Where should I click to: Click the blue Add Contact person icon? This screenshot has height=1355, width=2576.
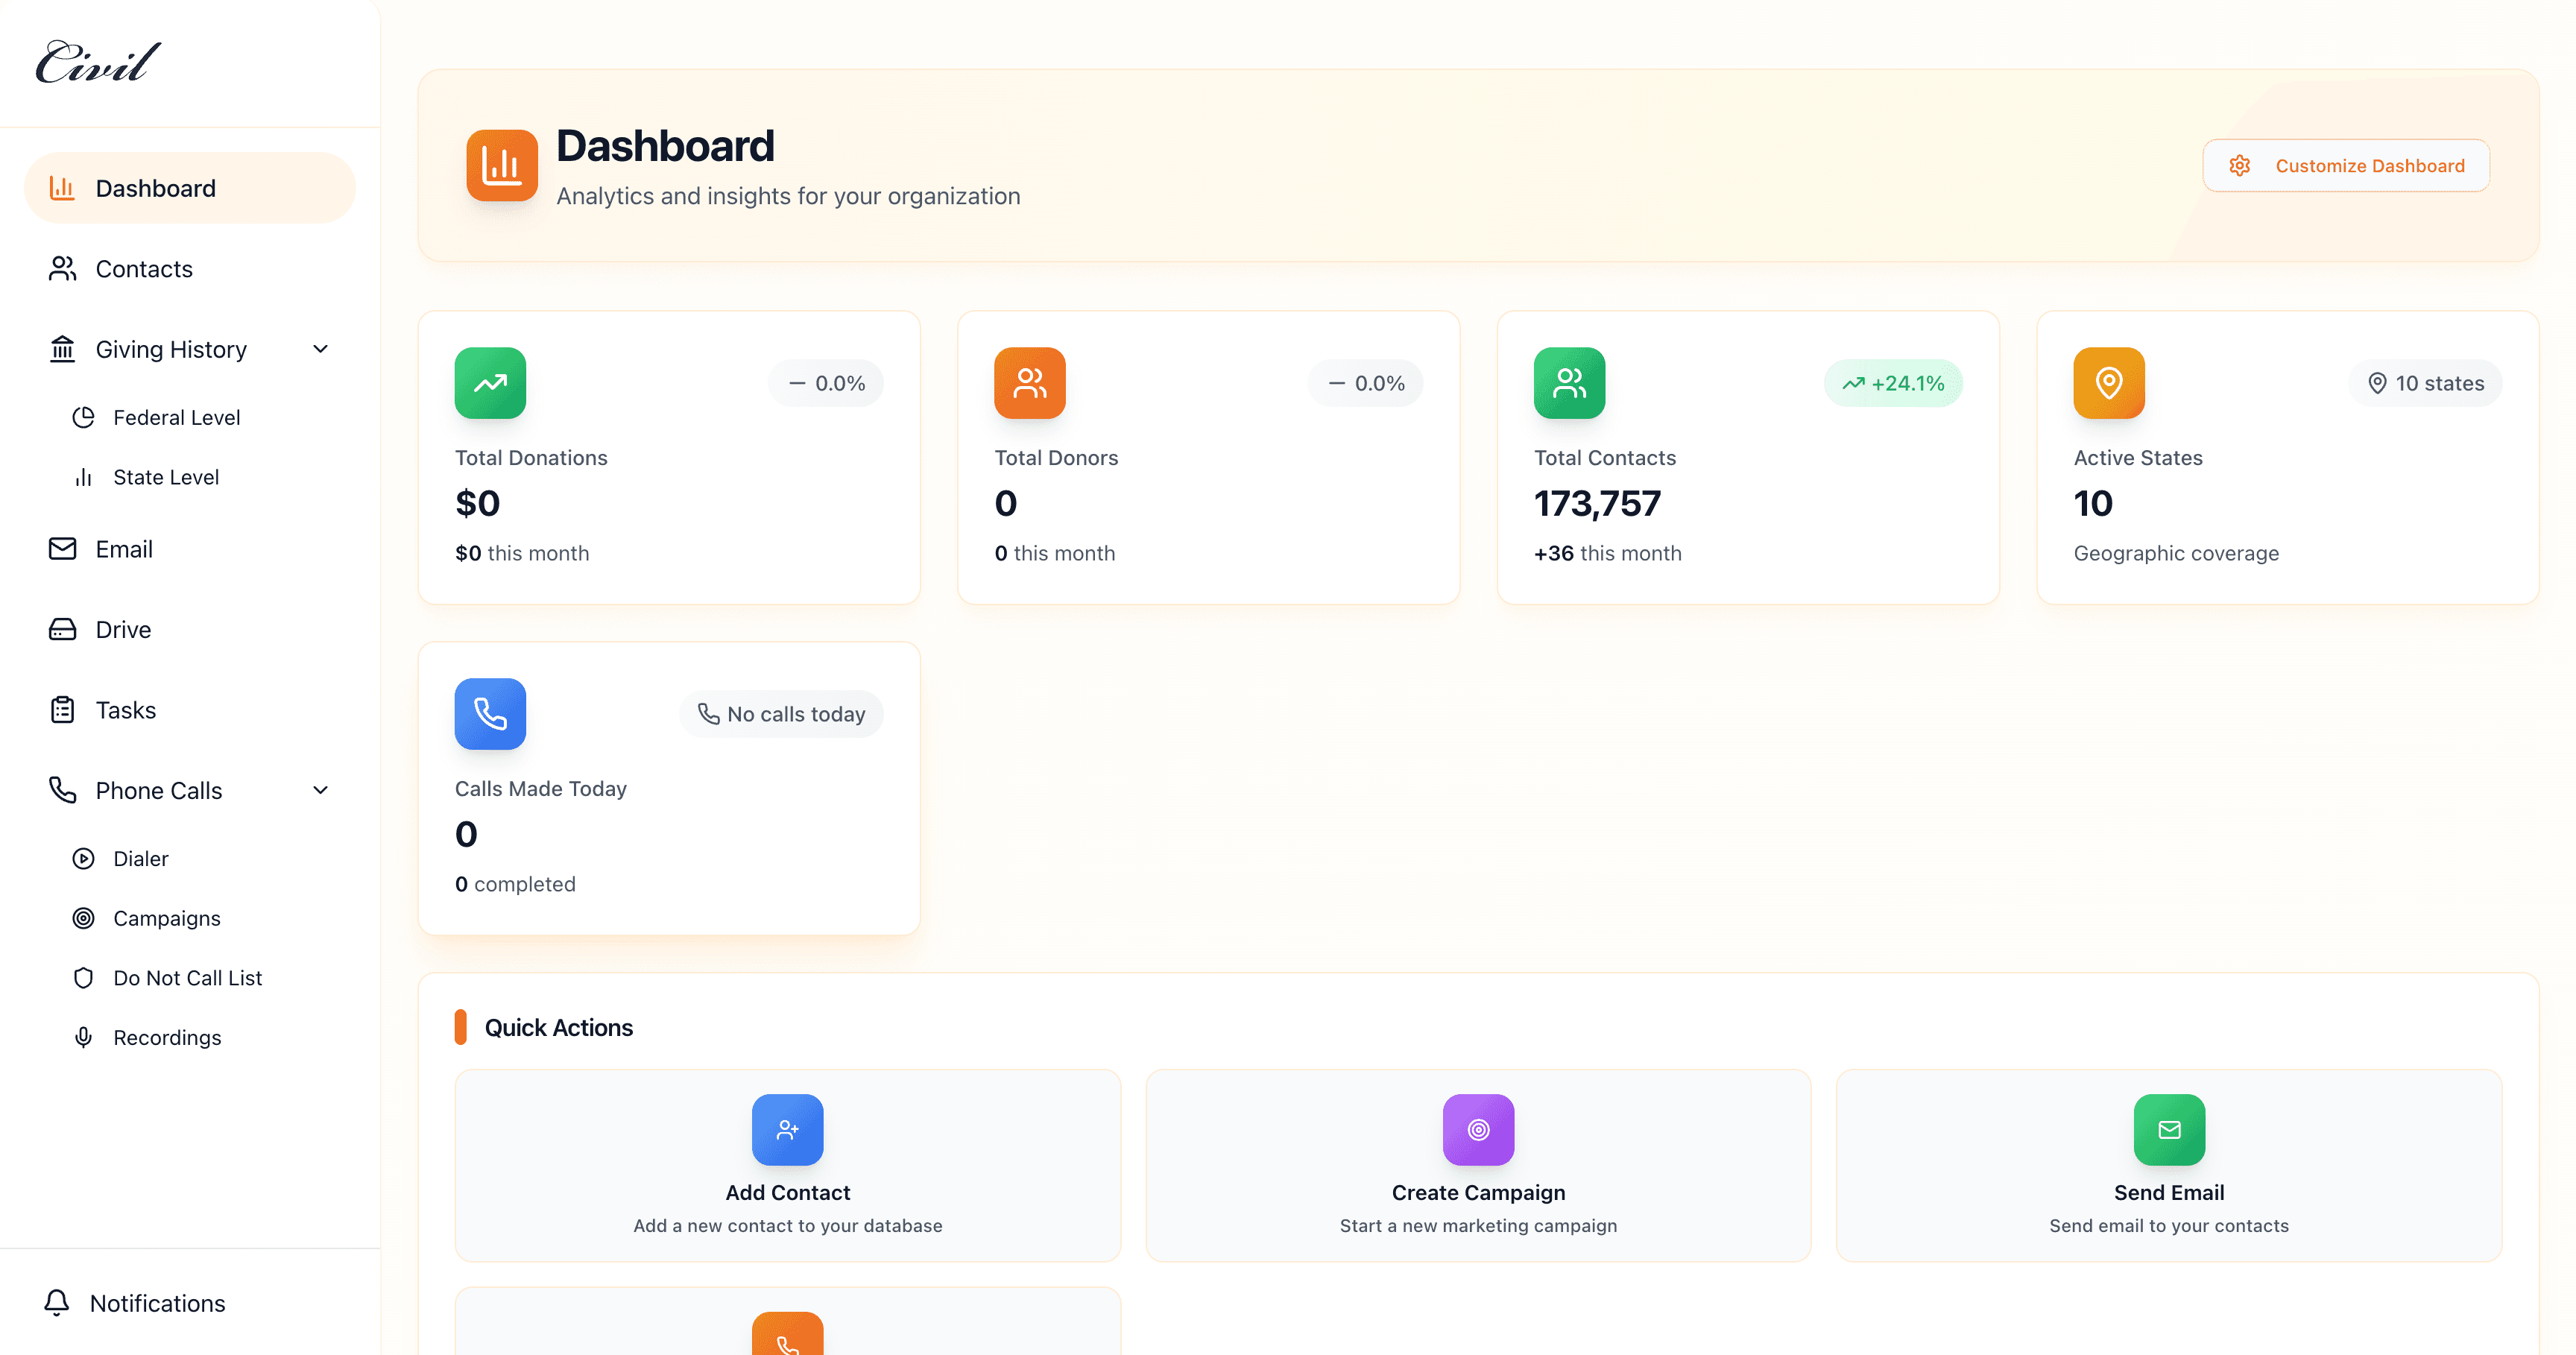(788, 1130)
